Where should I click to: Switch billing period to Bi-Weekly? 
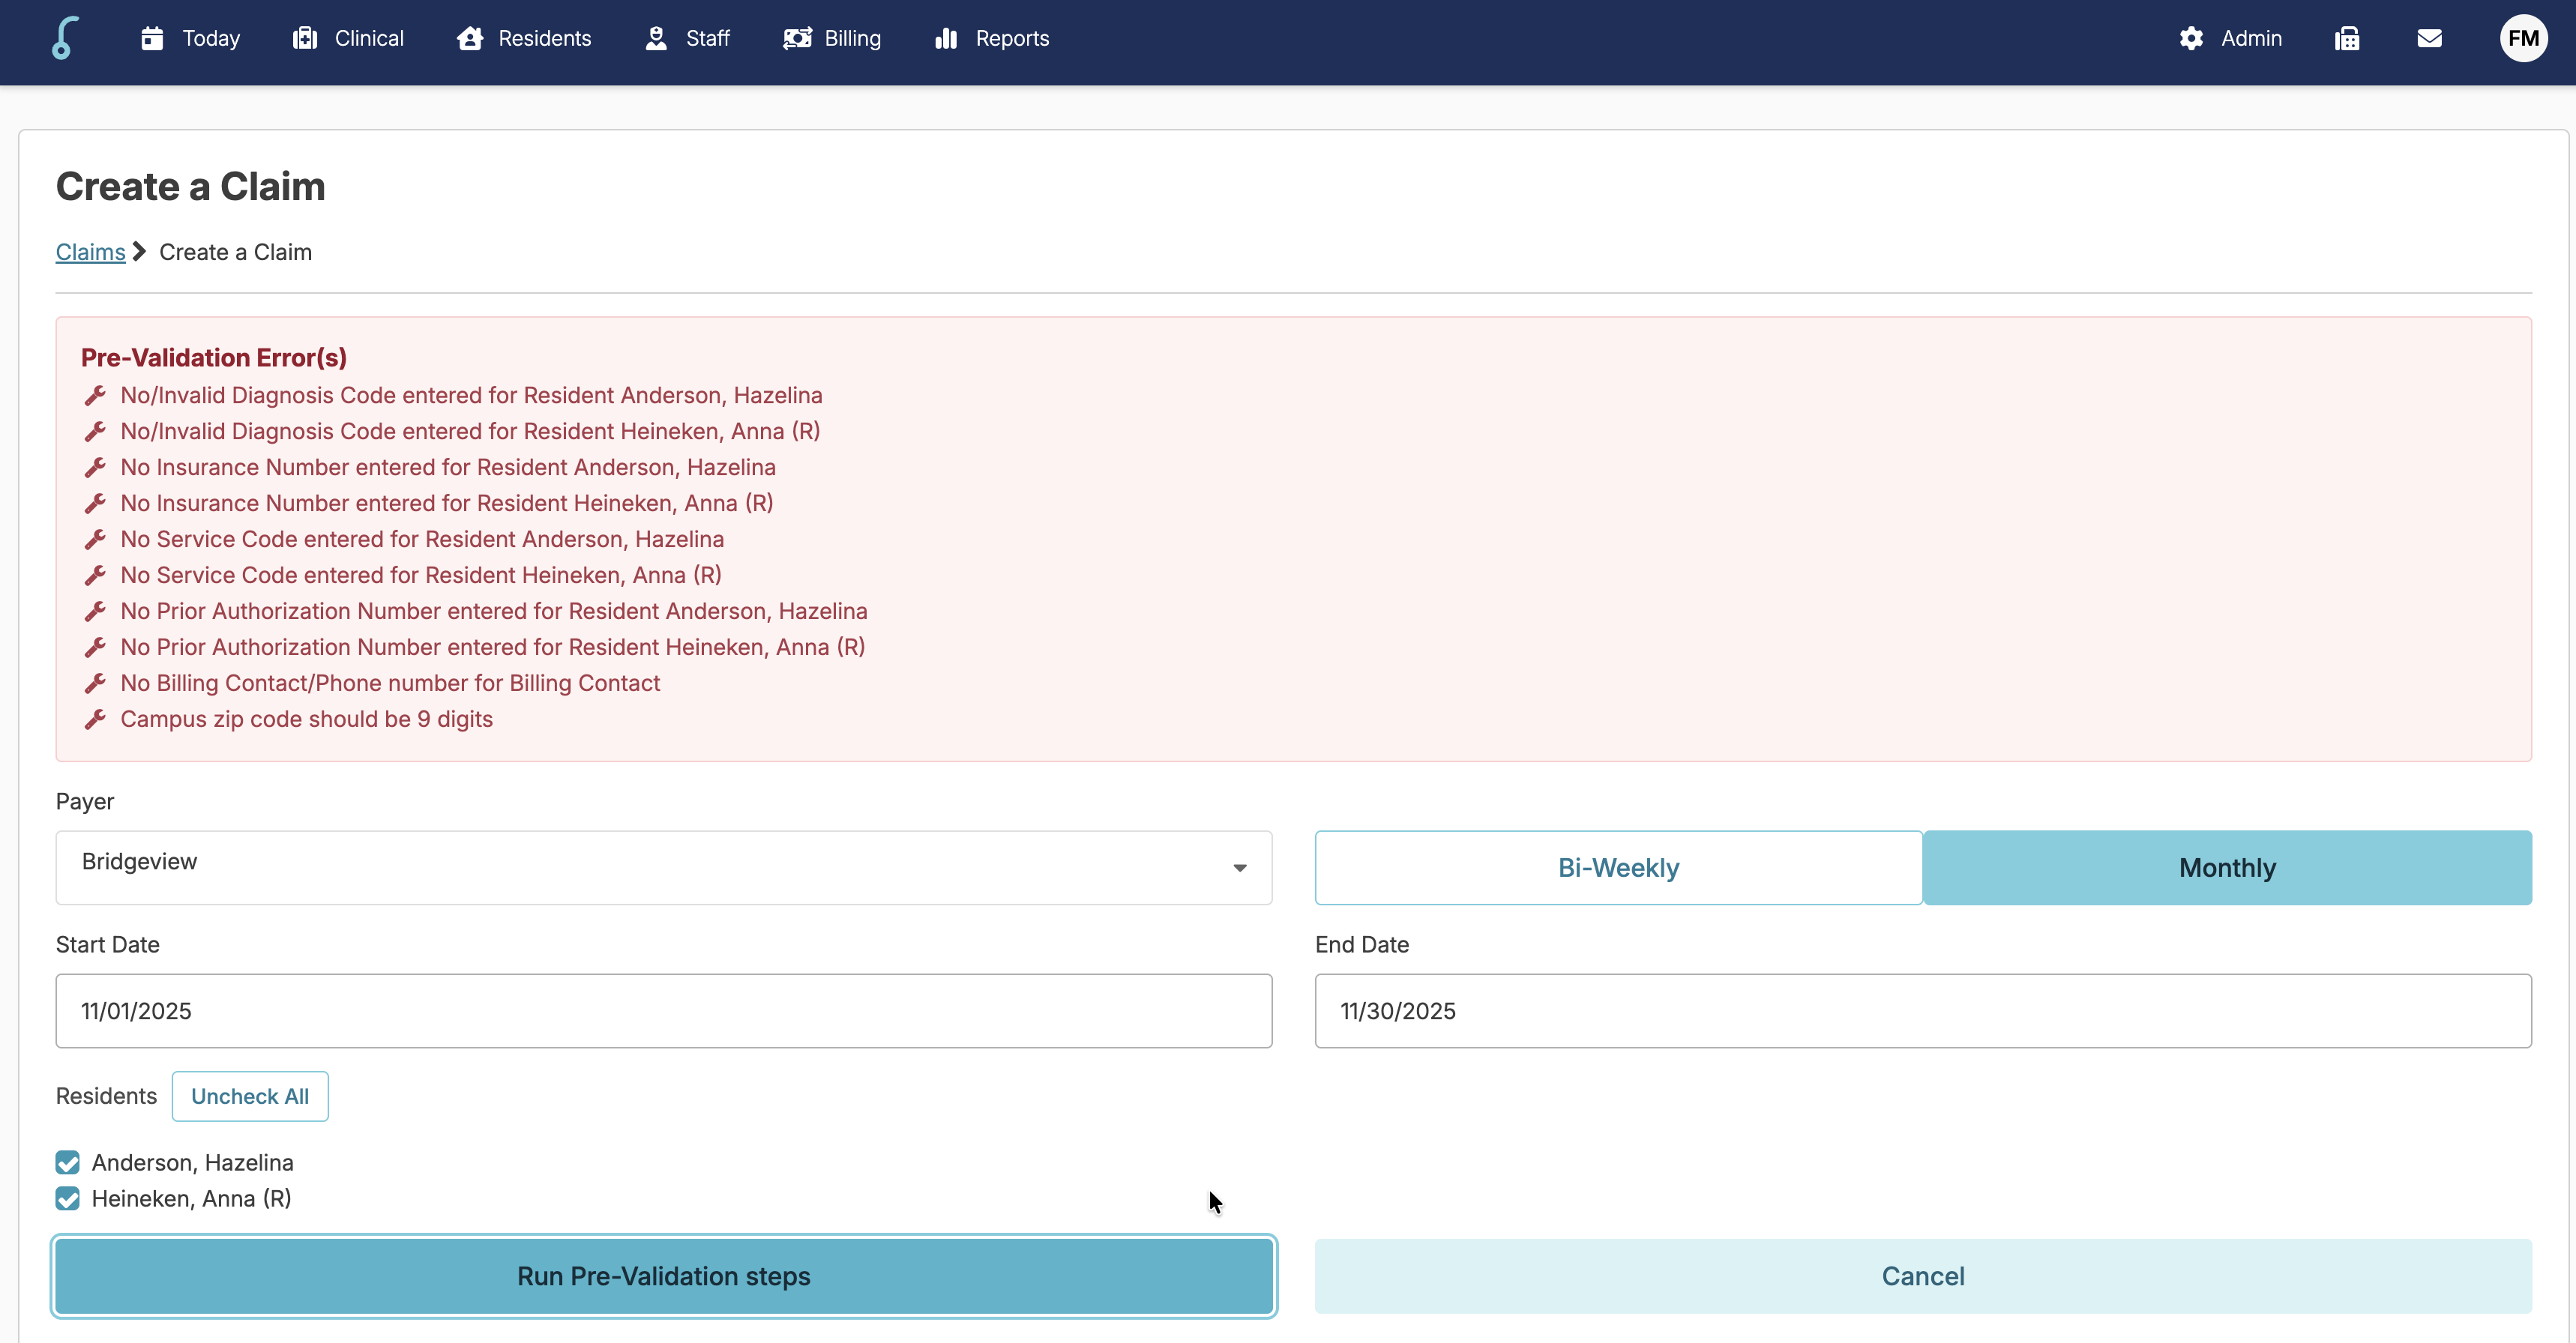click(x=1617, y=867)
